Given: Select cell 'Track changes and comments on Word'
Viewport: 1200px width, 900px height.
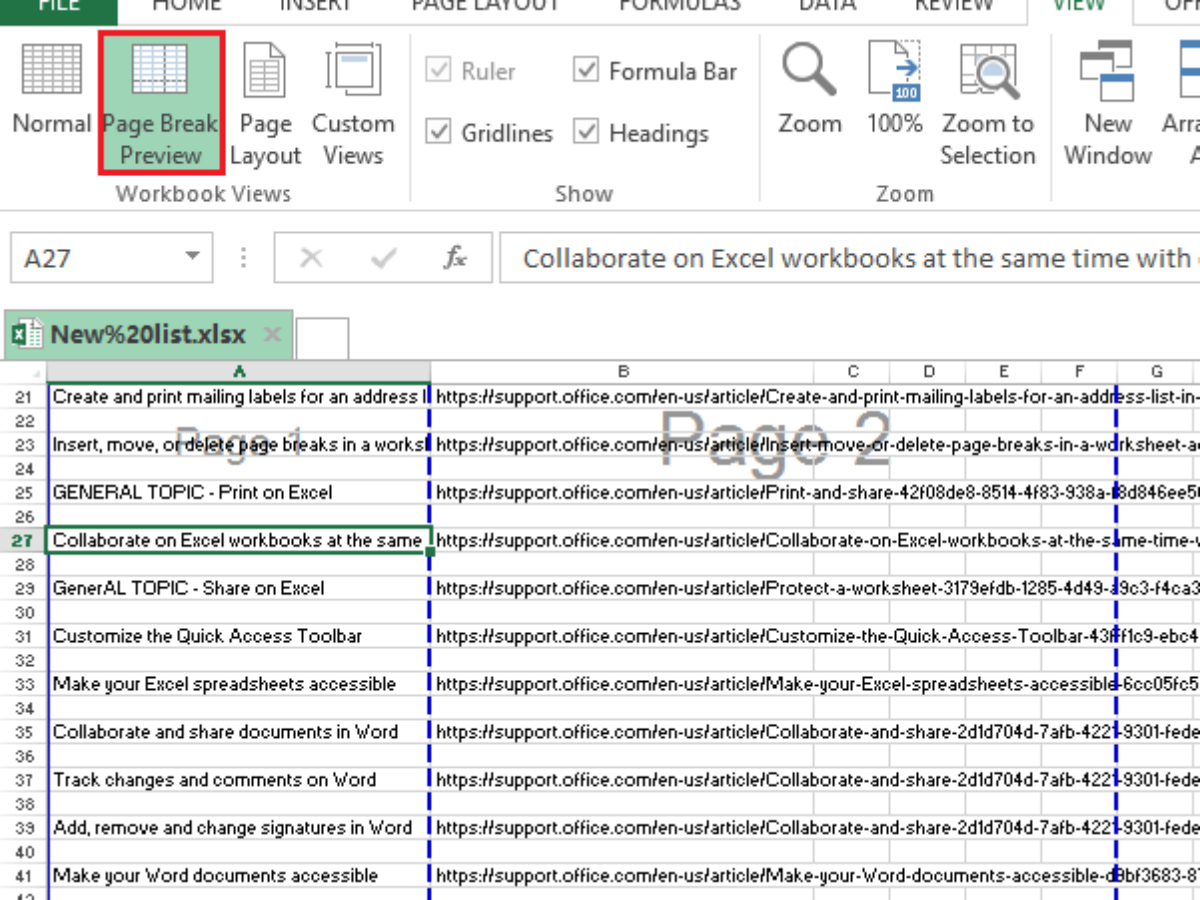Looking at the screenshot, I should click(x=239, y=780).
